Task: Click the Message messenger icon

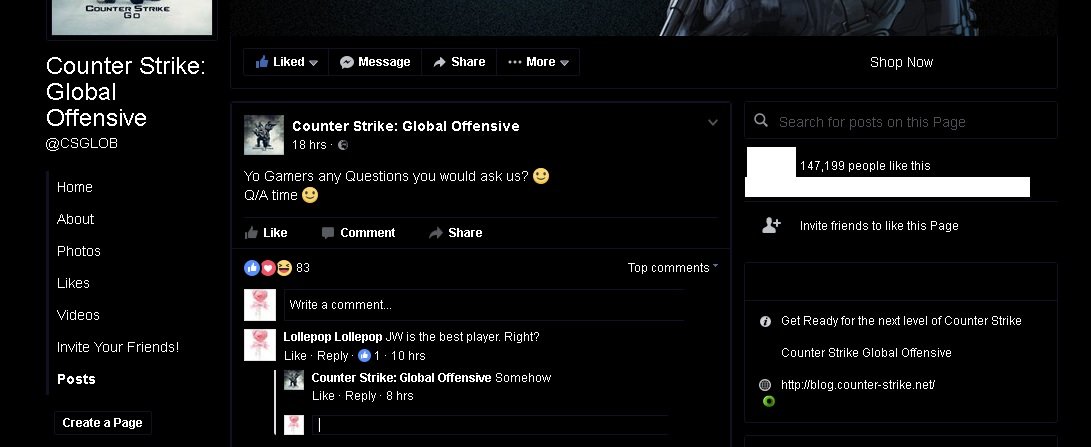Action: 347,62
